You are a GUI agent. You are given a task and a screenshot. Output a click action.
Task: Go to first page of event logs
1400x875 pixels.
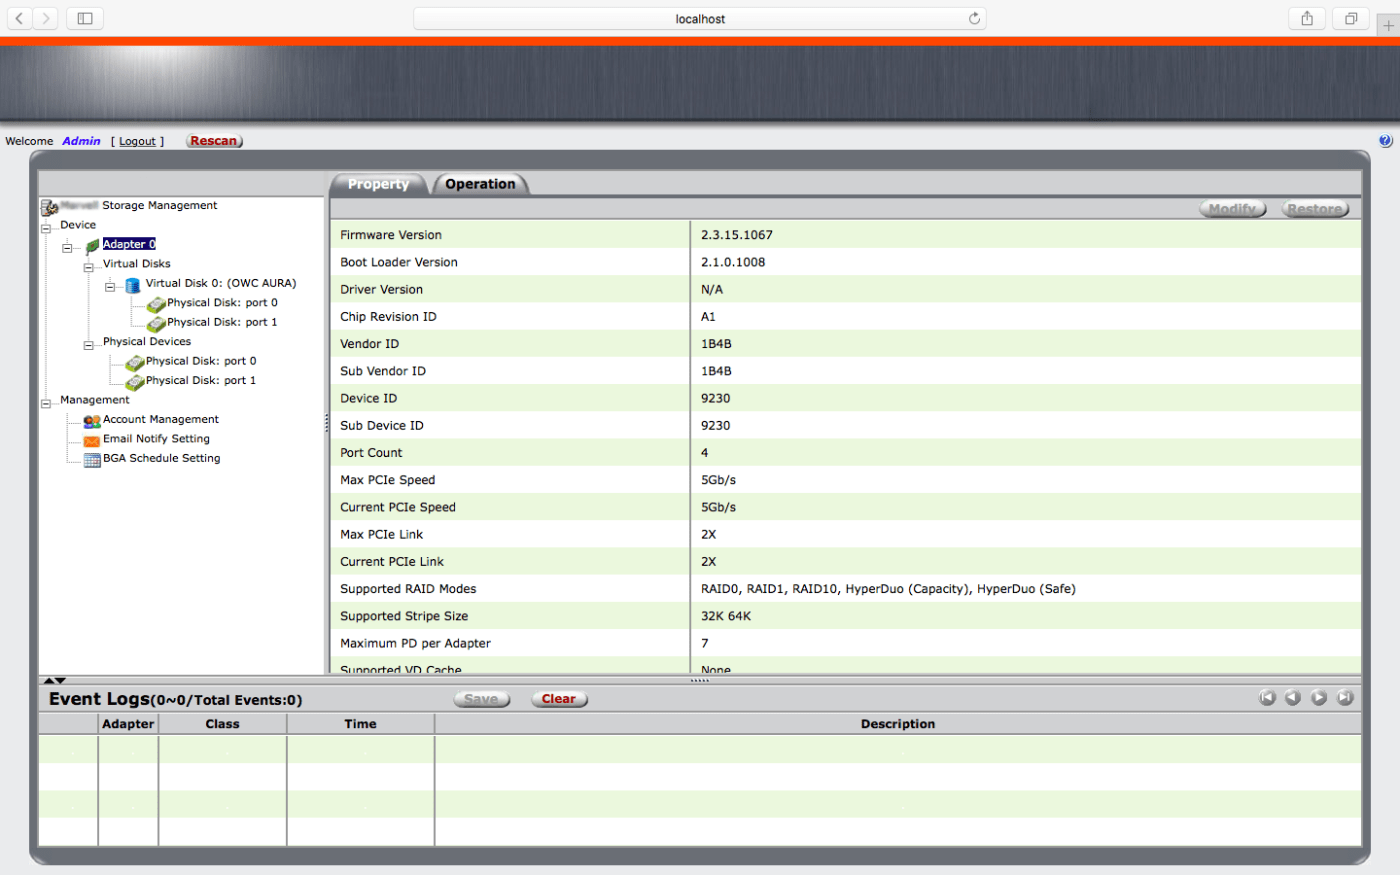(1267, 698)
